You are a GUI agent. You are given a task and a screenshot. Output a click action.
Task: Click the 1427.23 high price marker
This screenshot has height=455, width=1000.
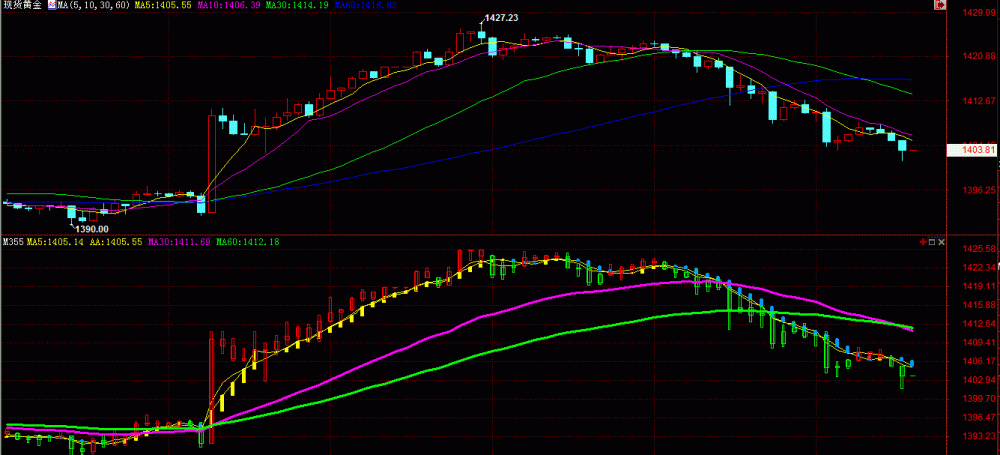(501, 19)
